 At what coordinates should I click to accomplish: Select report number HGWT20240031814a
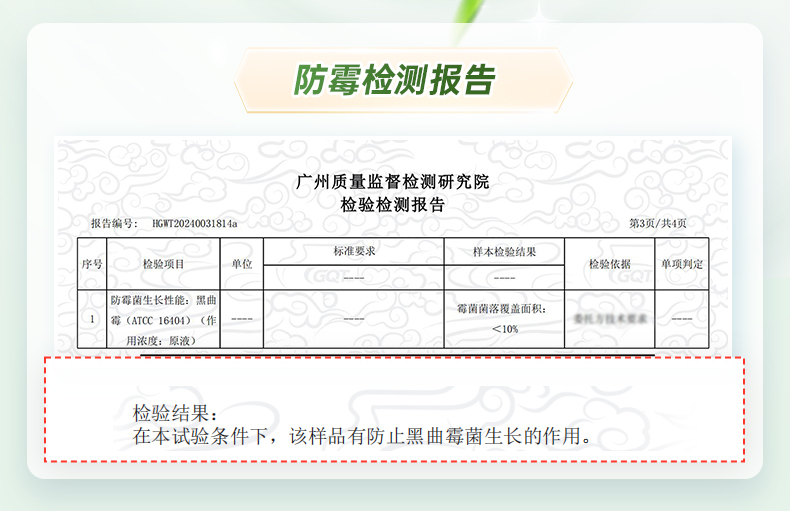click(195, 223)
